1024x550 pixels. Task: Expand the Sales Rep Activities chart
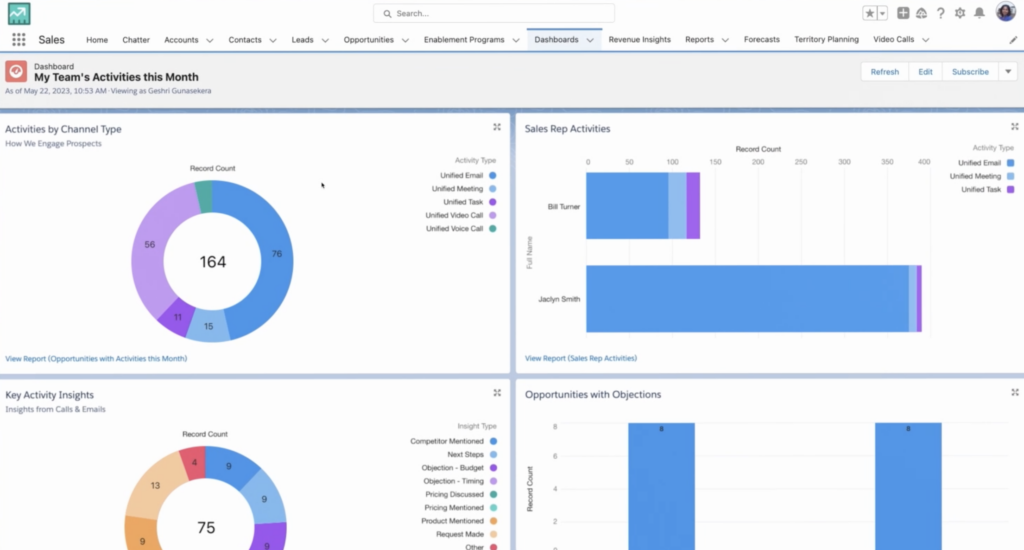(x=1015, y=127)
